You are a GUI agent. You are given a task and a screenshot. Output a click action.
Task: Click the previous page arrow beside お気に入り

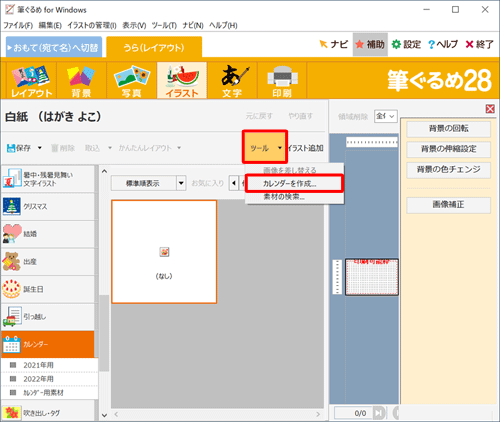234,183
